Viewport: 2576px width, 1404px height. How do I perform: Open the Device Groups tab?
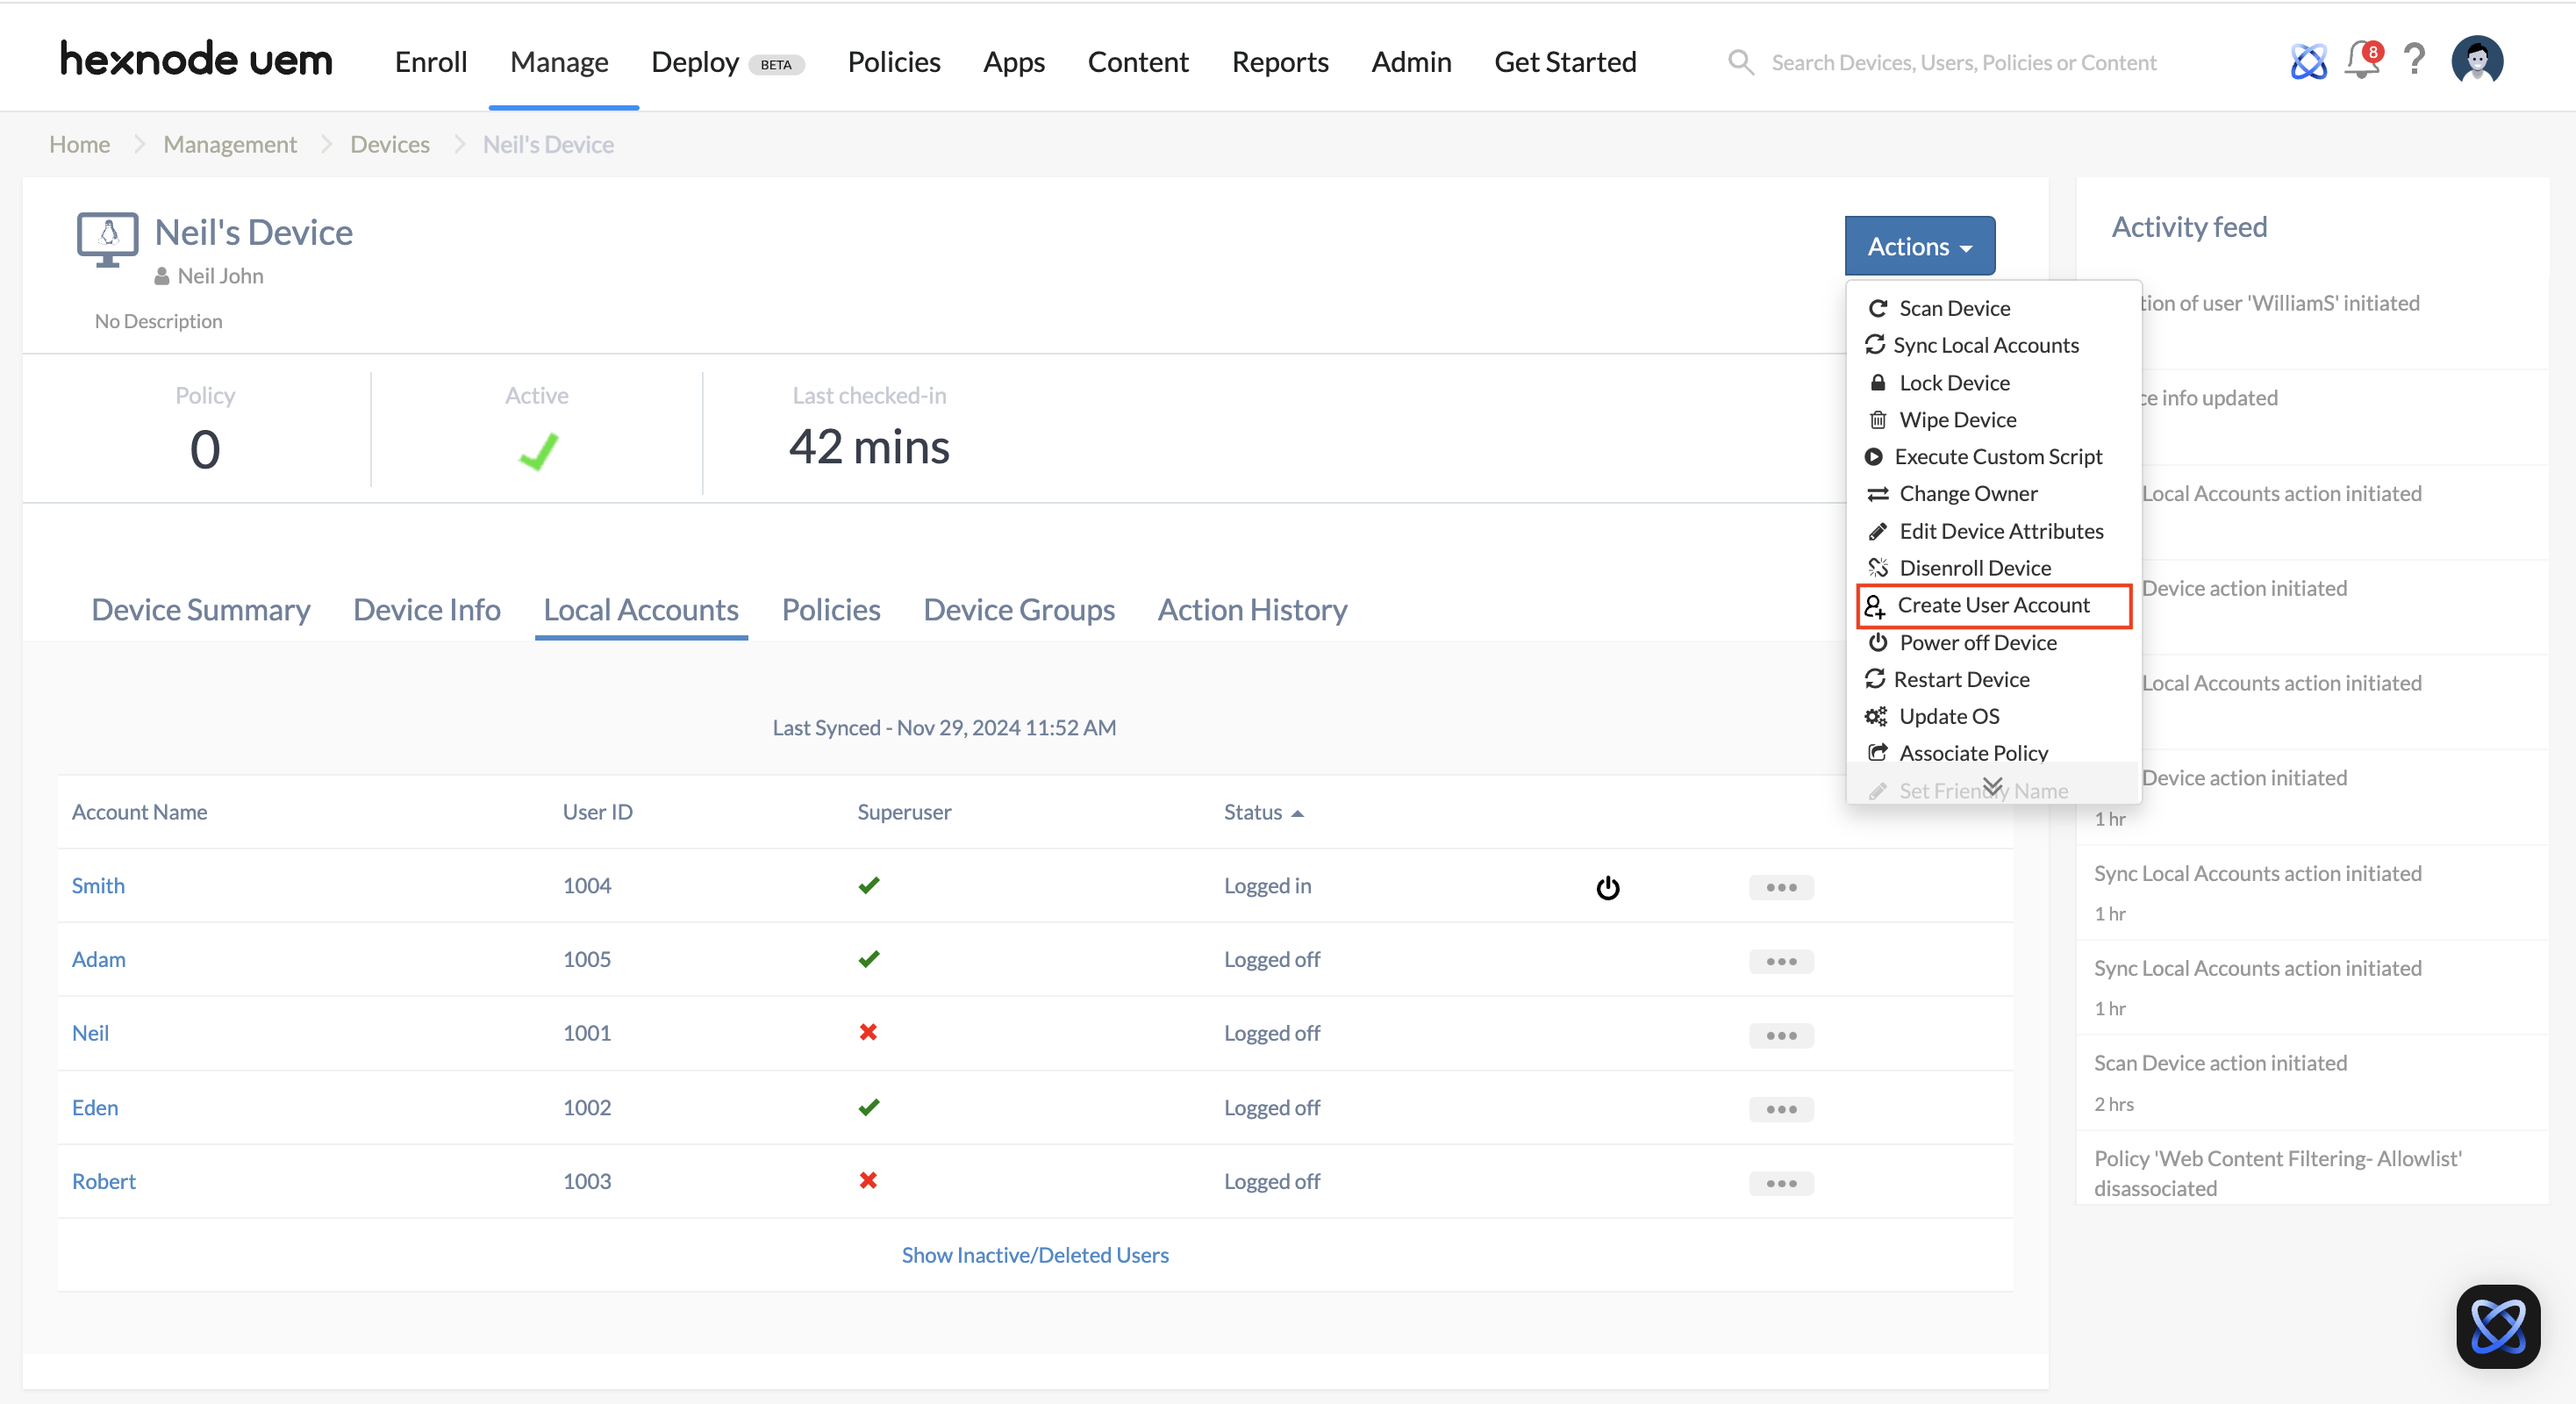coord(1018,609)
